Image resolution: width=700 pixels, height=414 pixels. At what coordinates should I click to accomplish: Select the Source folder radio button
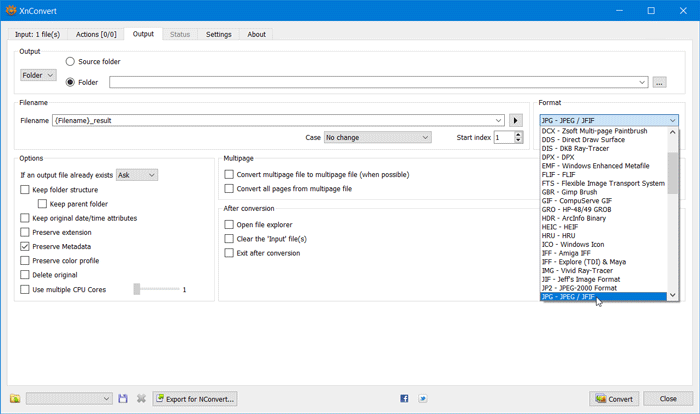pos(71,61)
